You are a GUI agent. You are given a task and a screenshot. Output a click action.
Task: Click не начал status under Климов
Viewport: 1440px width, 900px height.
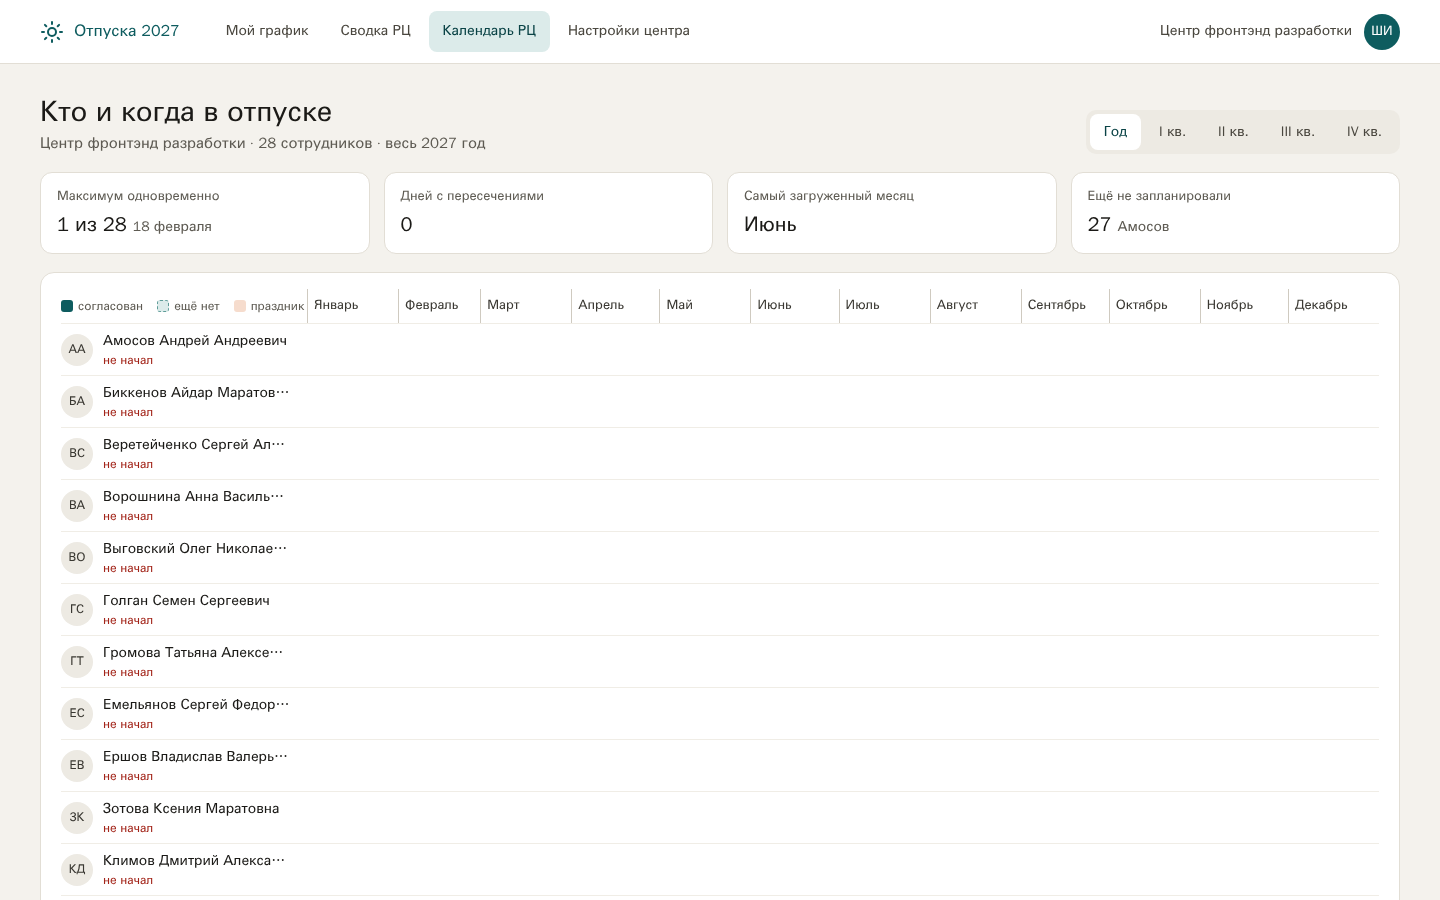[128, 881]
